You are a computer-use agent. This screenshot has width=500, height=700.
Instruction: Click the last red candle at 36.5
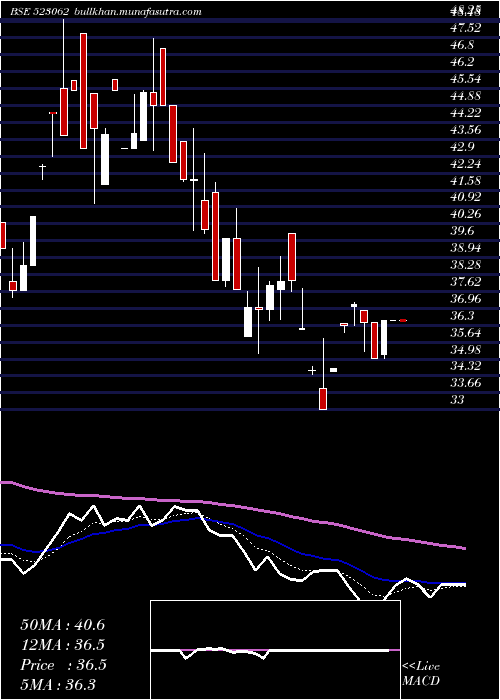403,321
